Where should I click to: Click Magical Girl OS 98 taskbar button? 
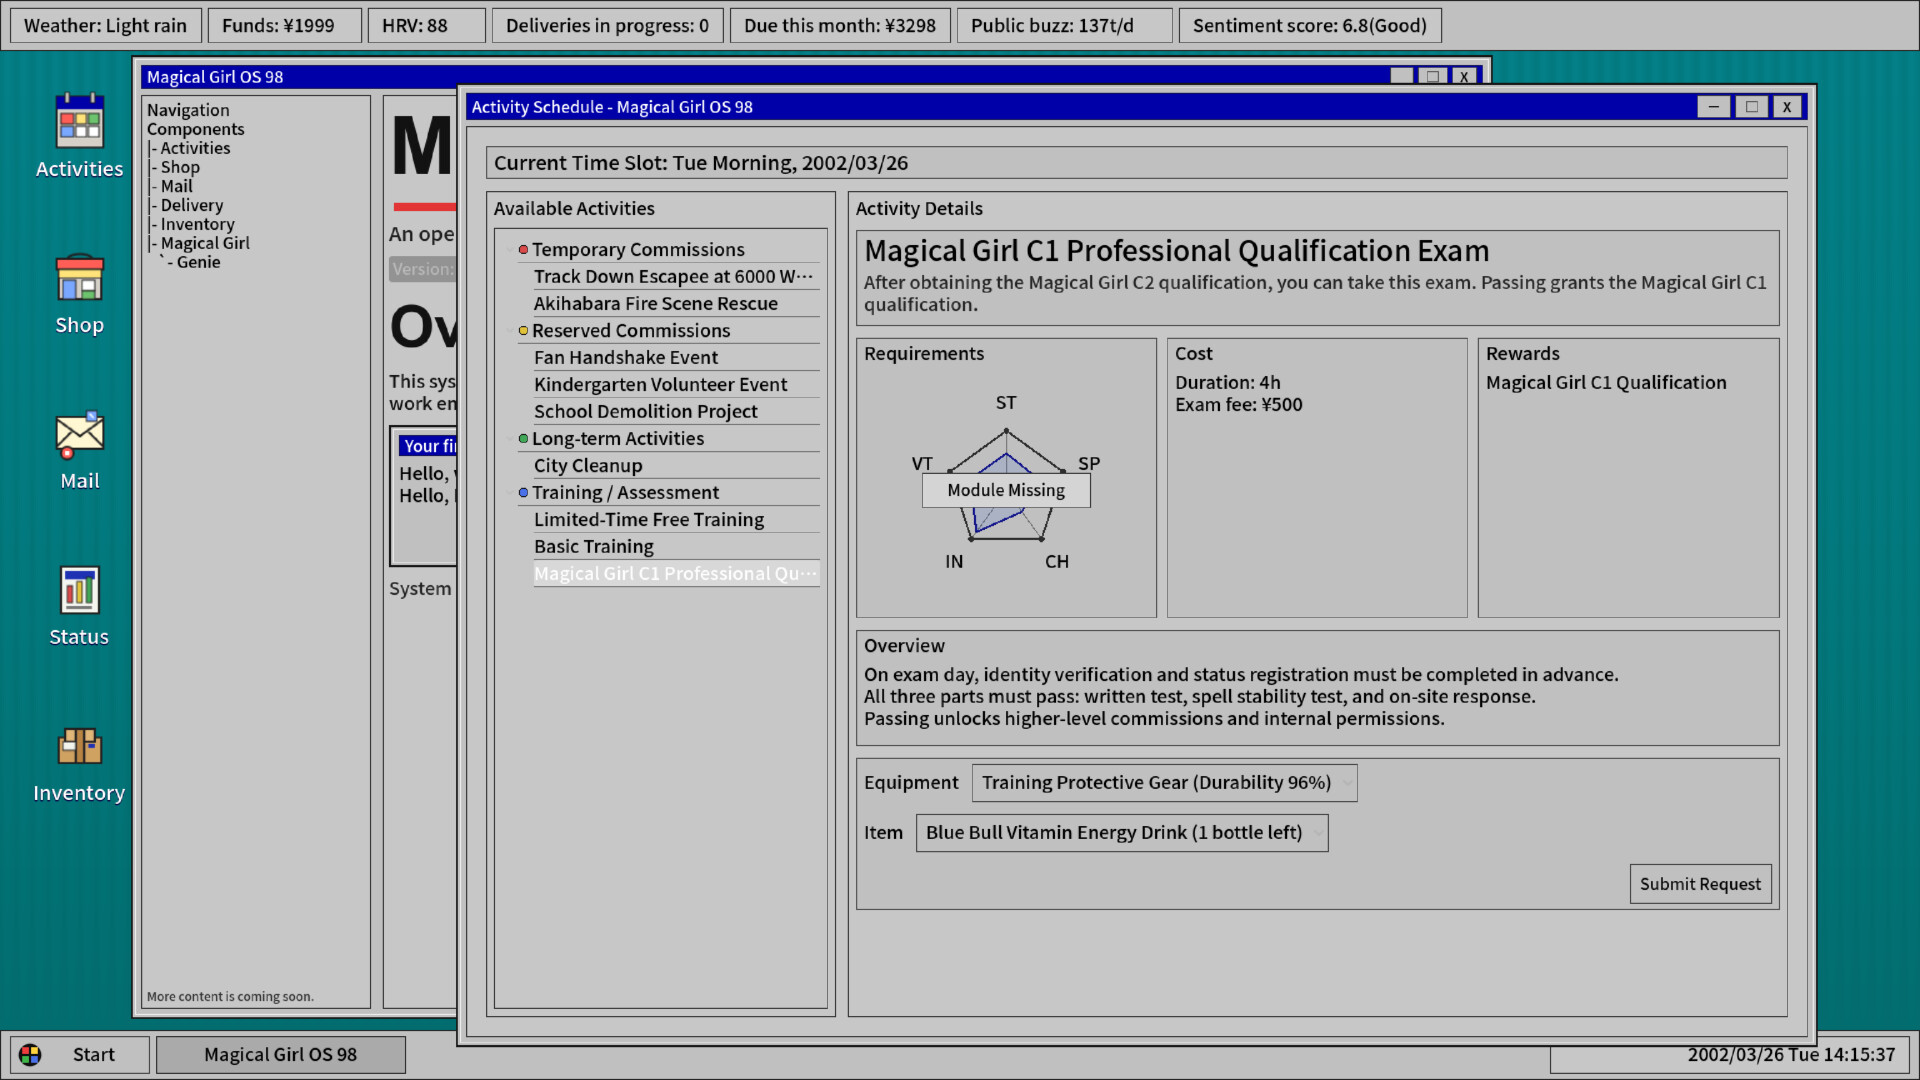281,1055
